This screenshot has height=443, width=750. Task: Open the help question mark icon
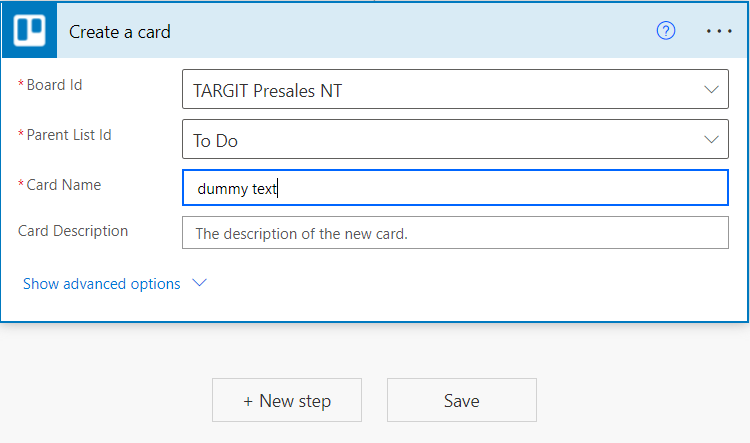point(665,31)
